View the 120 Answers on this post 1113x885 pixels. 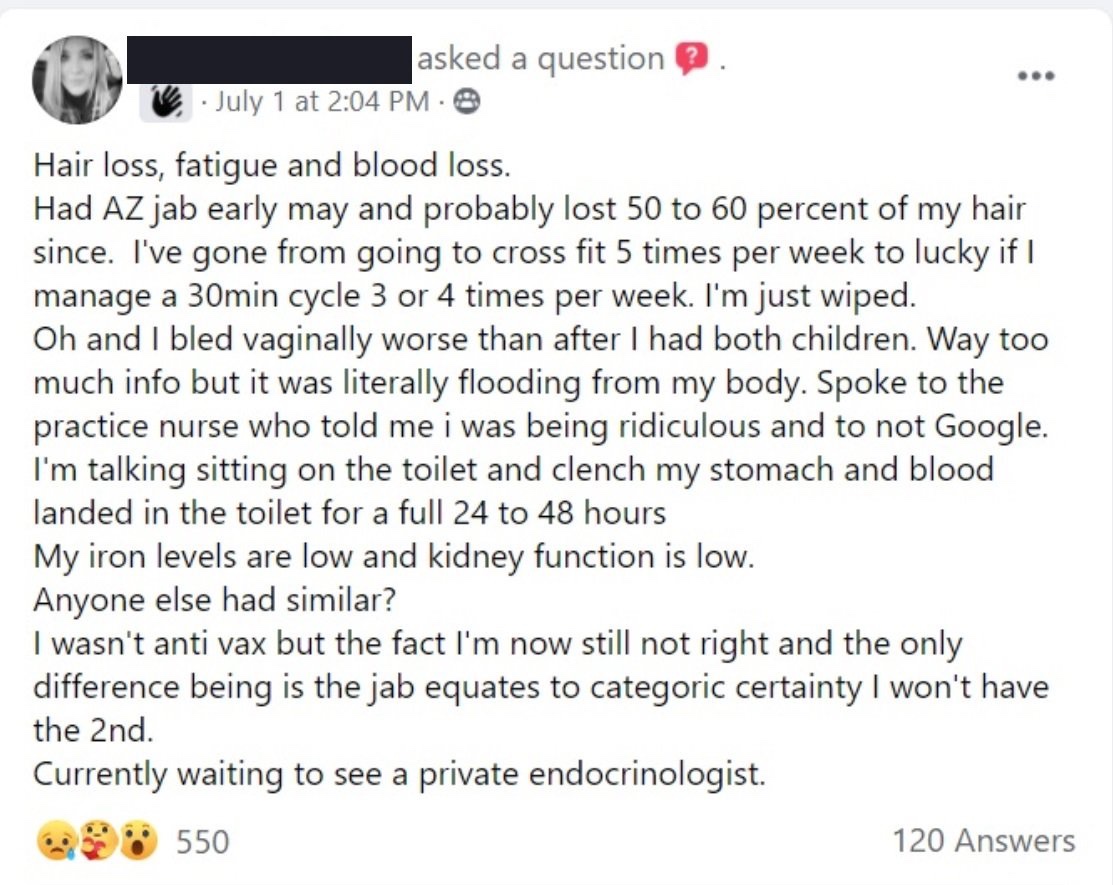tap(983, 841)
